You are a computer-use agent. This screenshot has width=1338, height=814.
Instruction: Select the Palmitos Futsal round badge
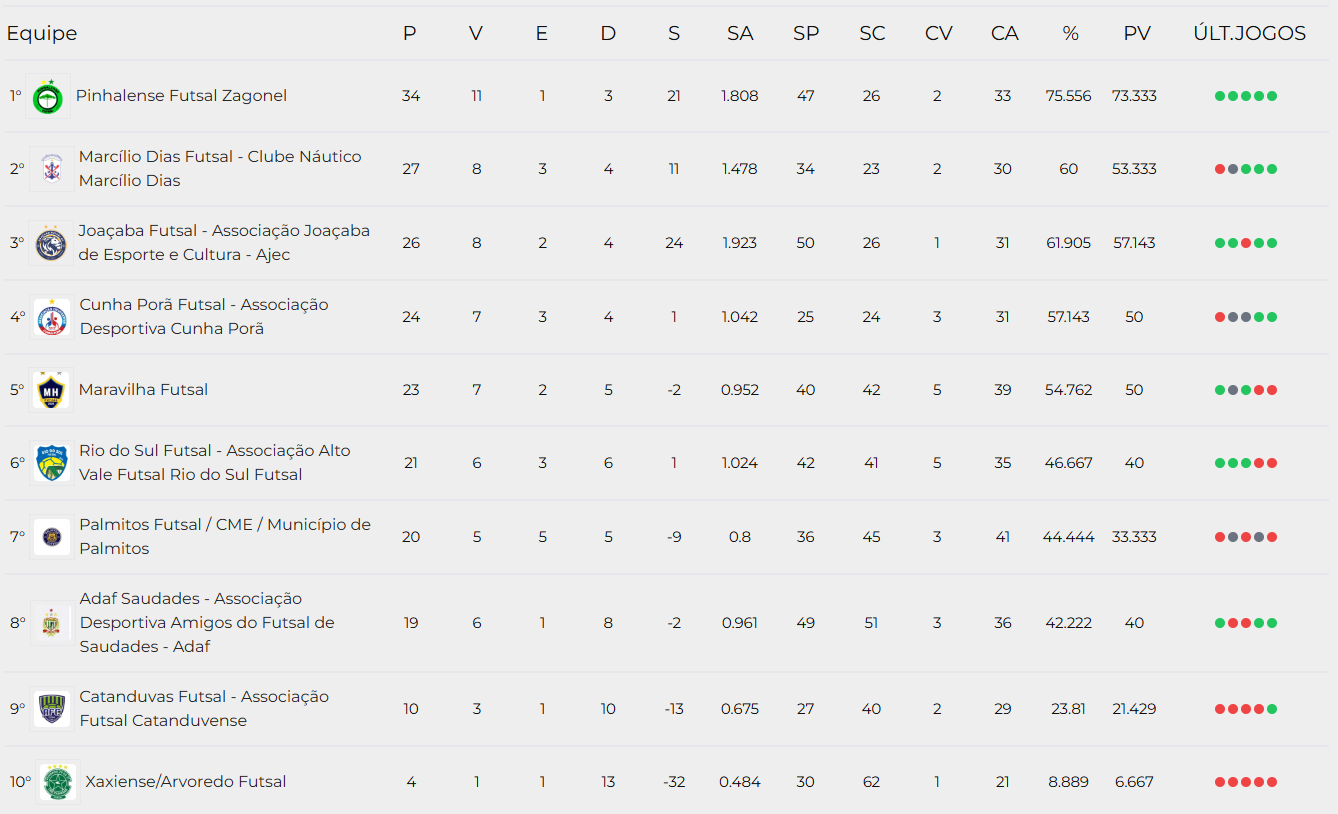[x=51, y=537]
